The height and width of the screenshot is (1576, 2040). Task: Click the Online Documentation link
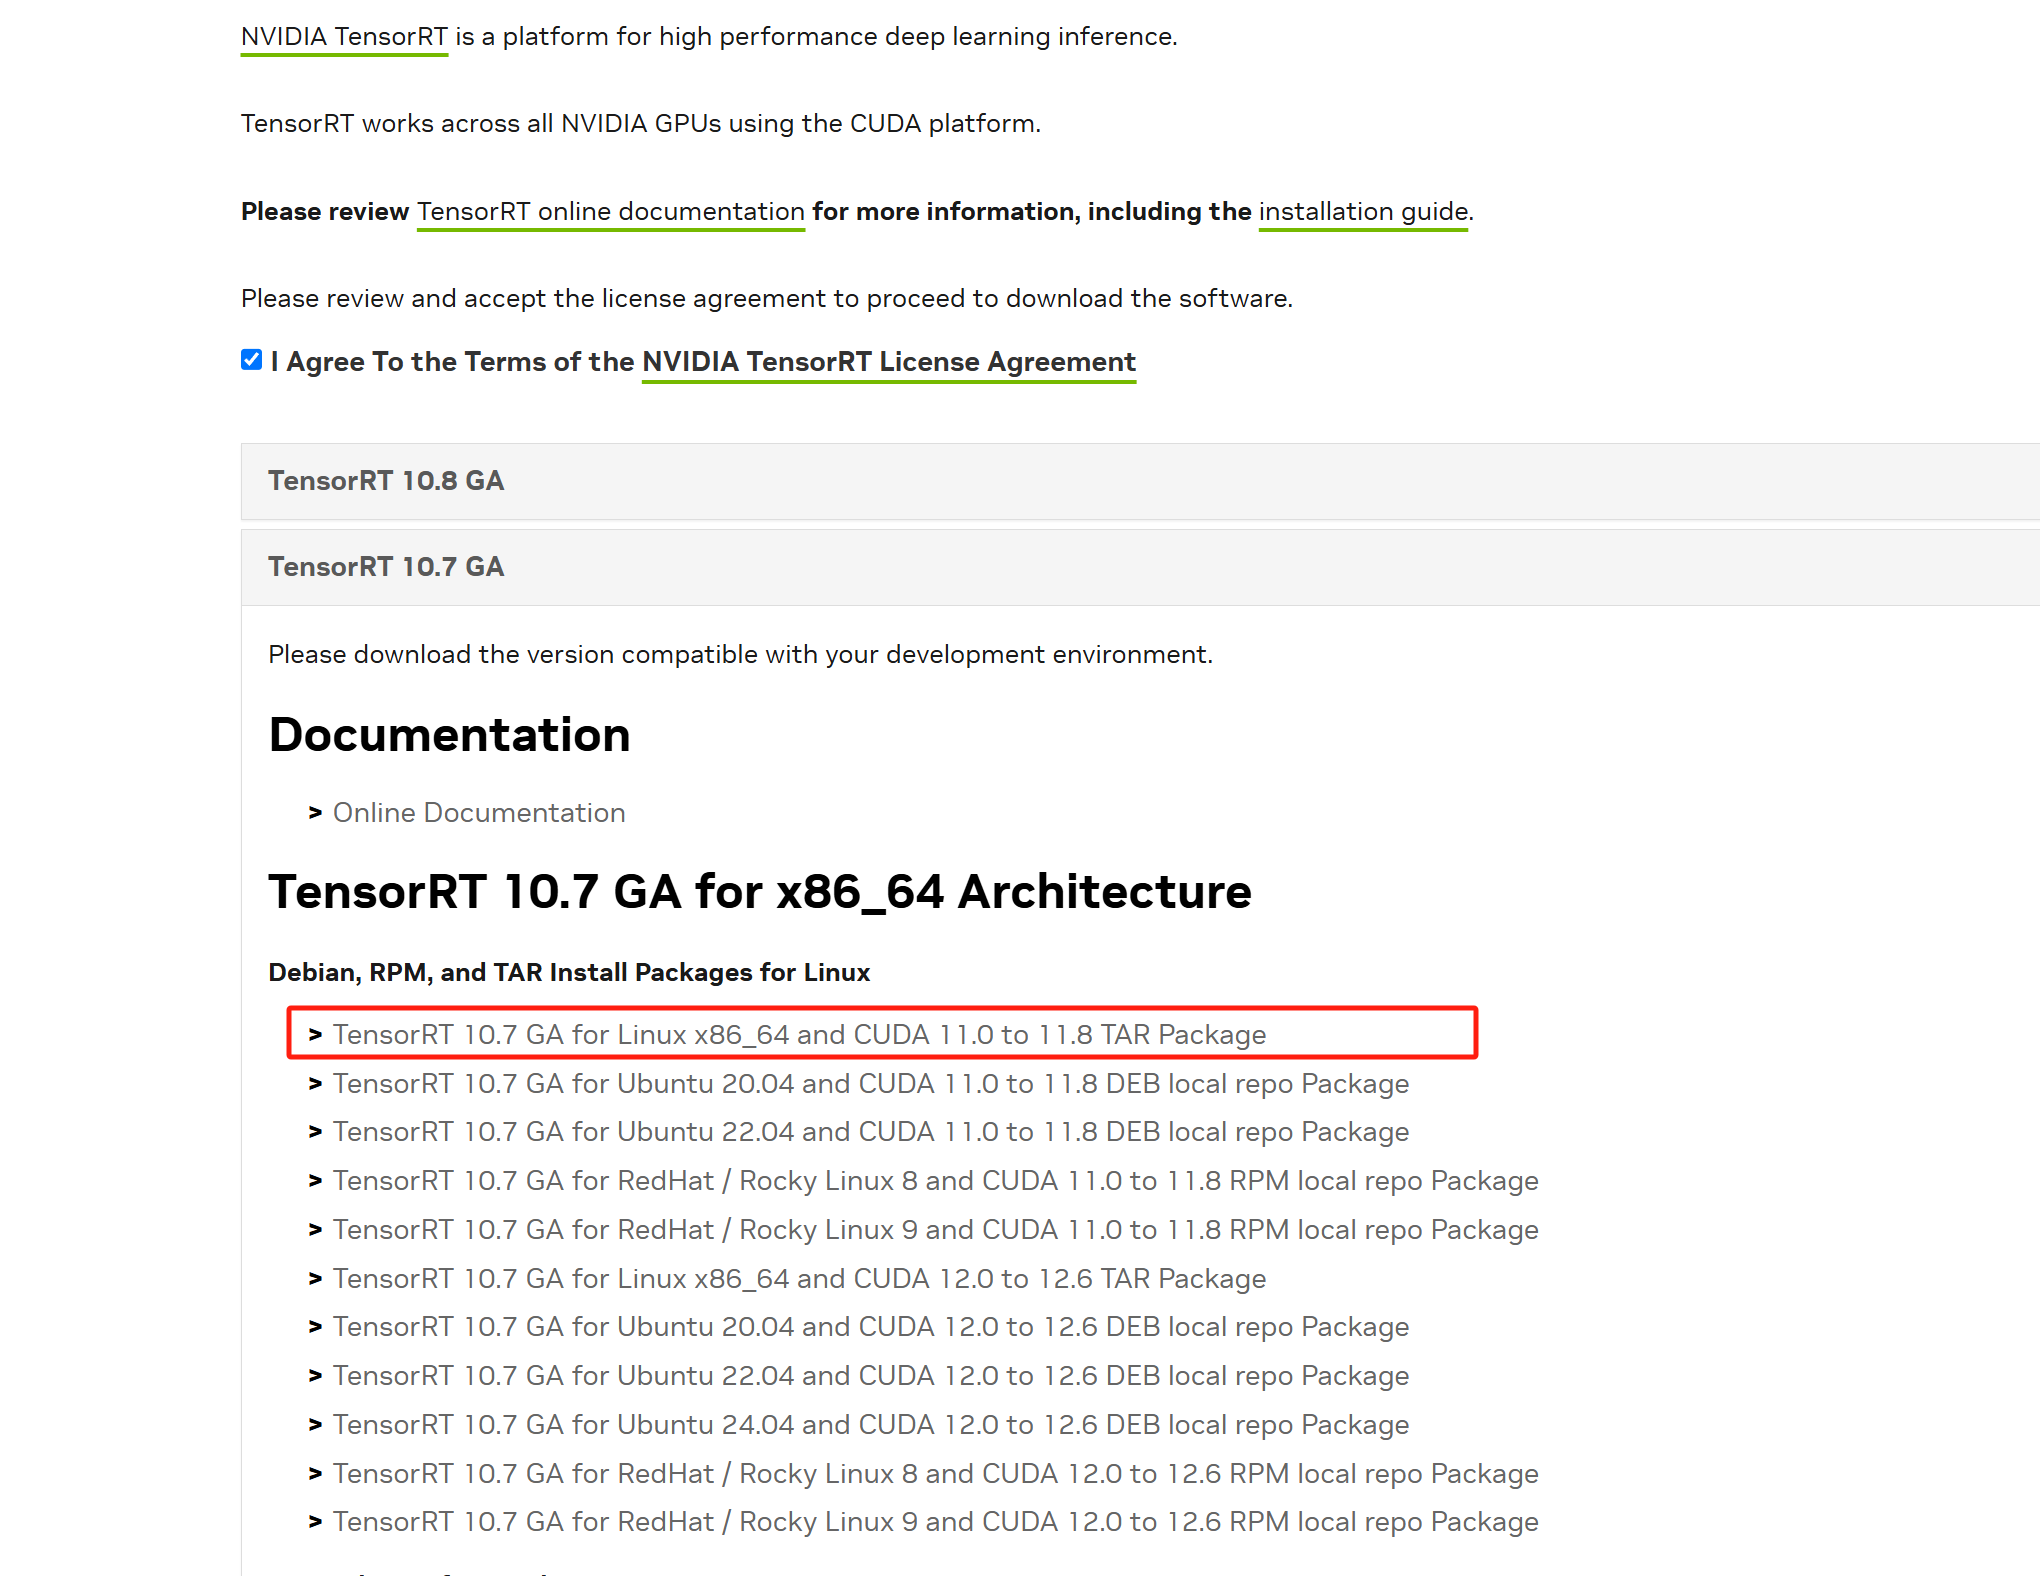point(479,813)
